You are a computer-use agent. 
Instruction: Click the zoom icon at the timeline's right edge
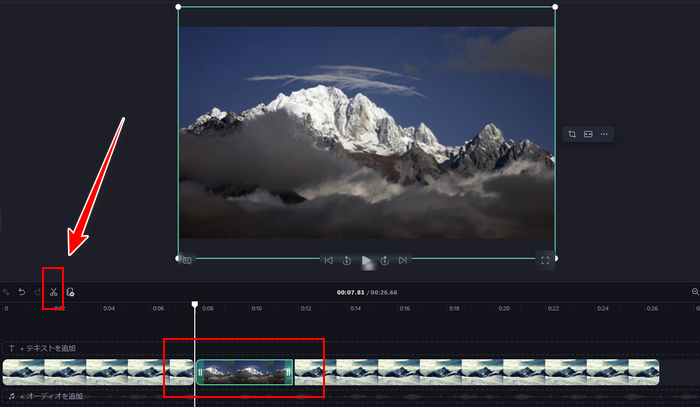coord(695,292)
